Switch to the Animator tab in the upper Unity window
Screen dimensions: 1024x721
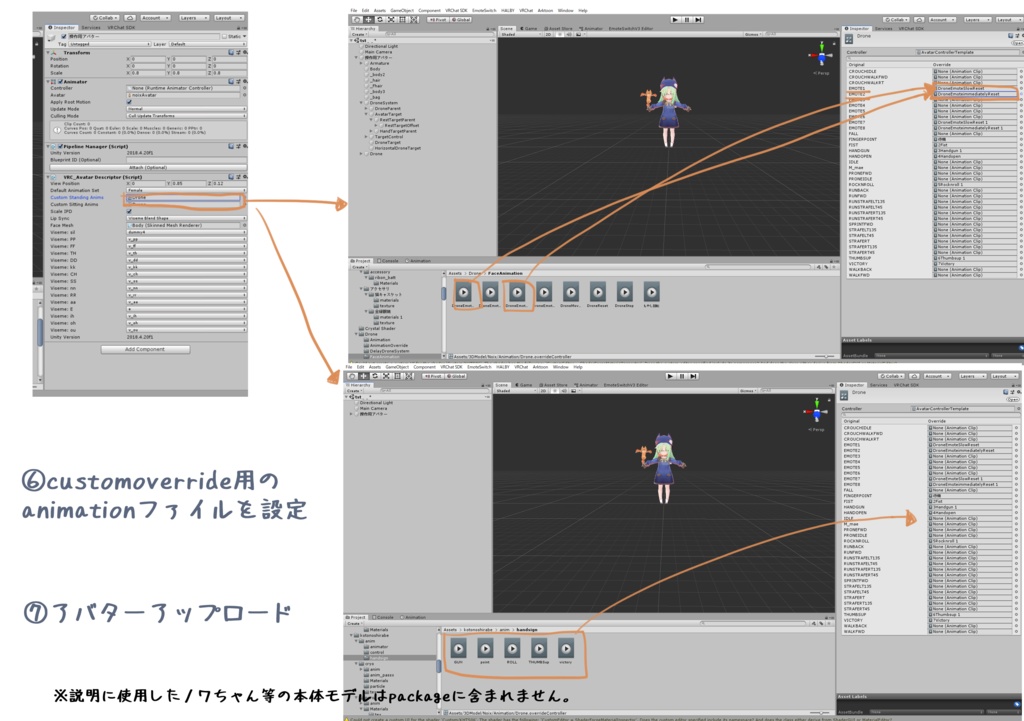[592, 29]
